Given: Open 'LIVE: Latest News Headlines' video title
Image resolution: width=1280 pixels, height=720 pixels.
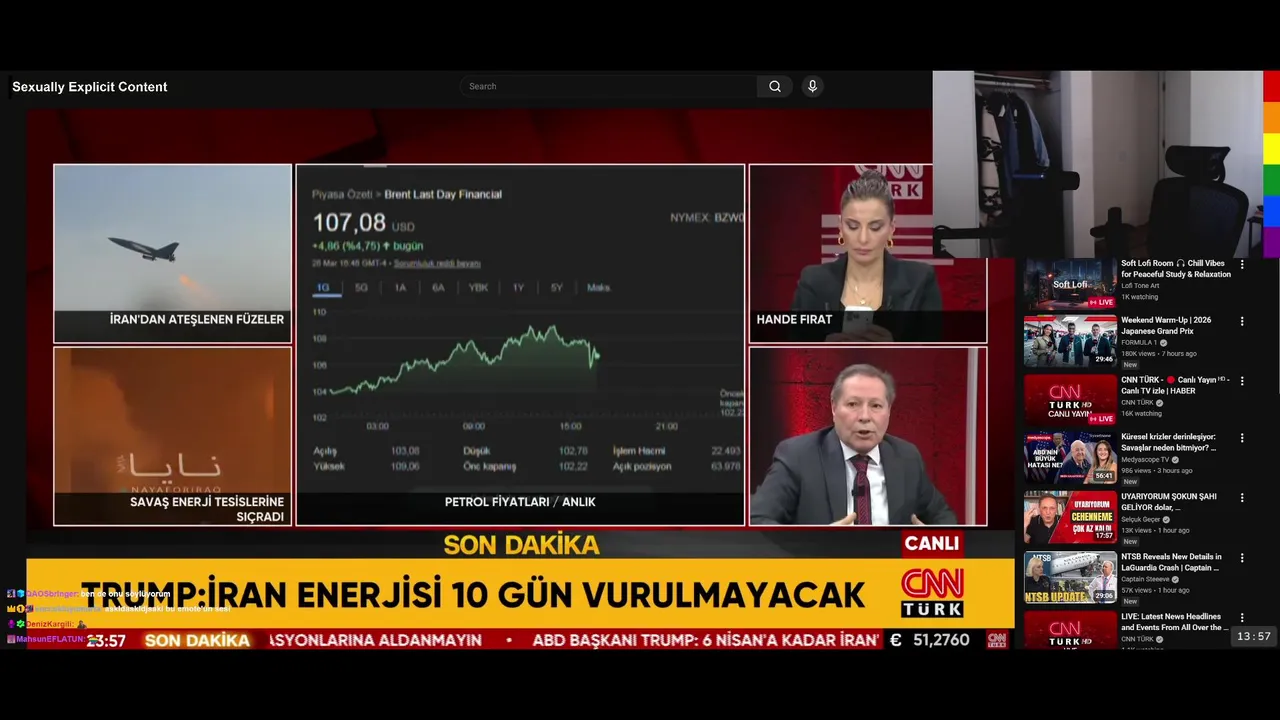Looking at the screenshot, I should coord(1173,622).
